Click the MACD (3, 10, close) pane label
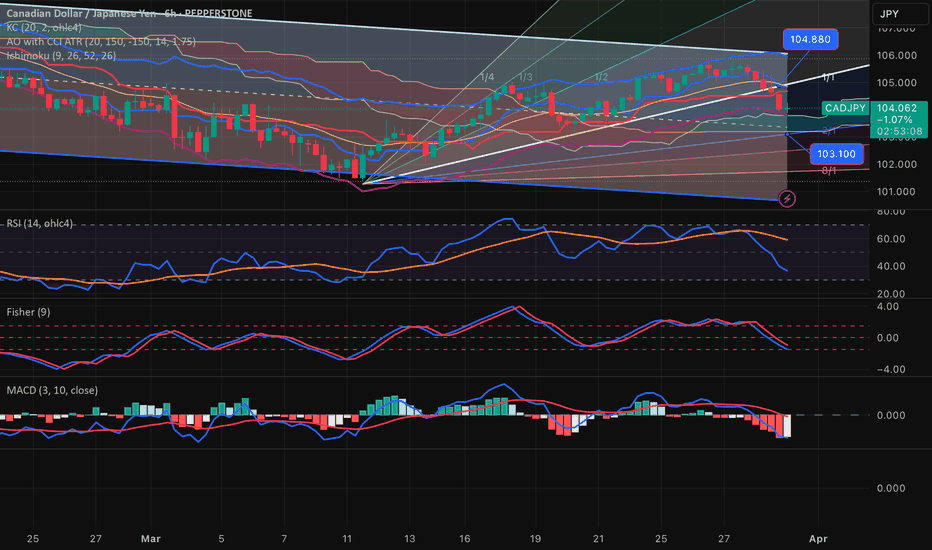932x550 pixels. pyautogui.click(x=52, y=391)
